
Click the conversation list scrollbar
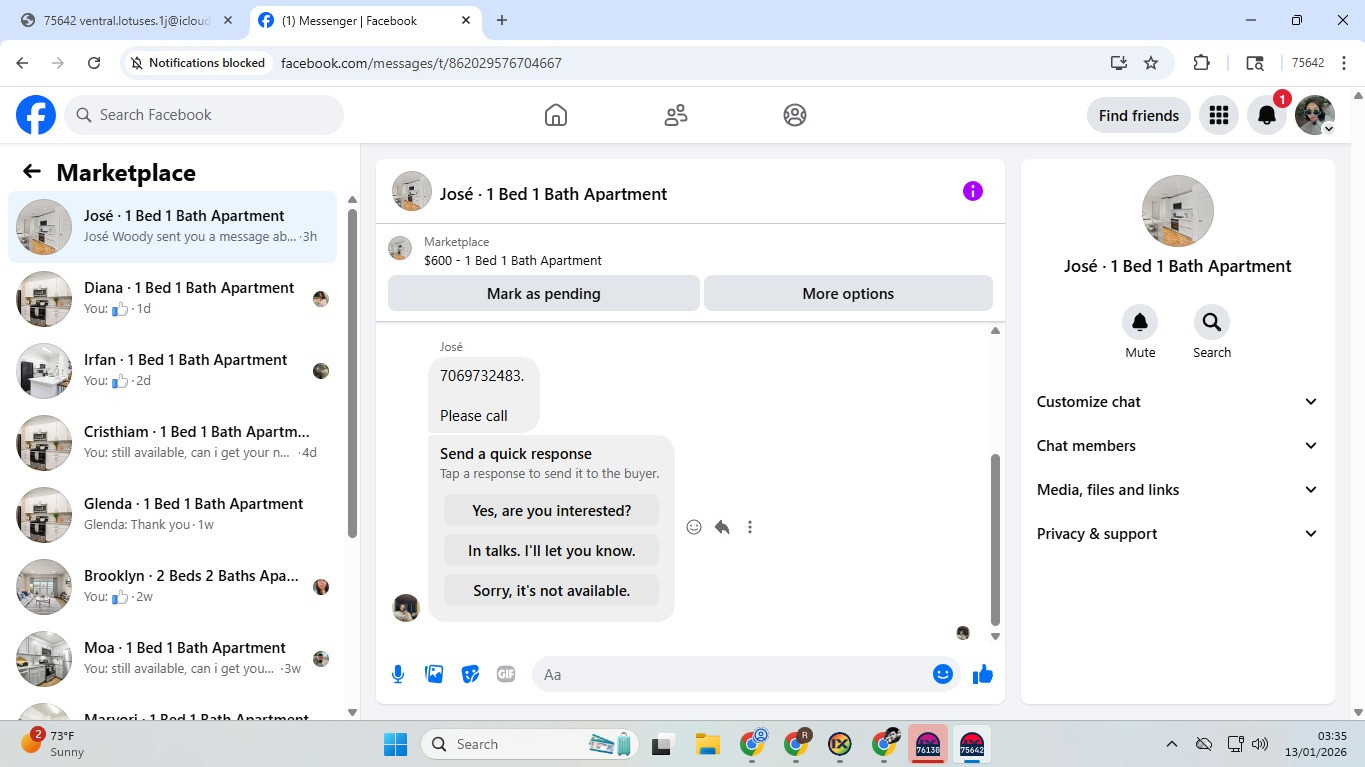pos(352,373)
